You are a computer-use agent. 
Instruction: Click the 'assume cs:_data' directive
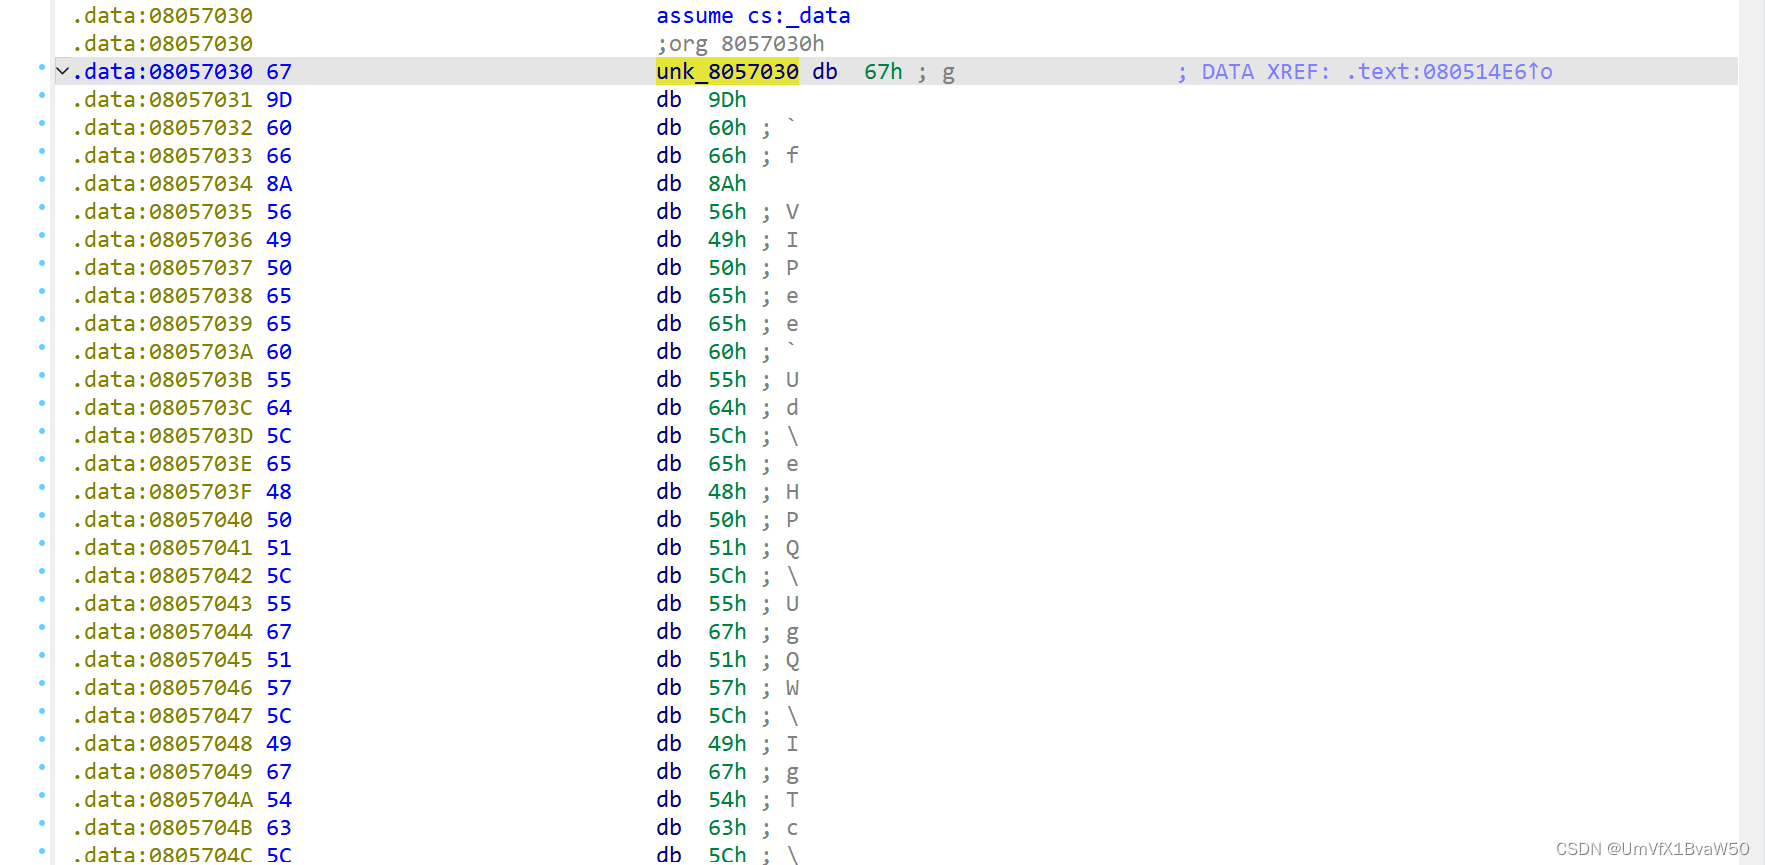[753, 15]
